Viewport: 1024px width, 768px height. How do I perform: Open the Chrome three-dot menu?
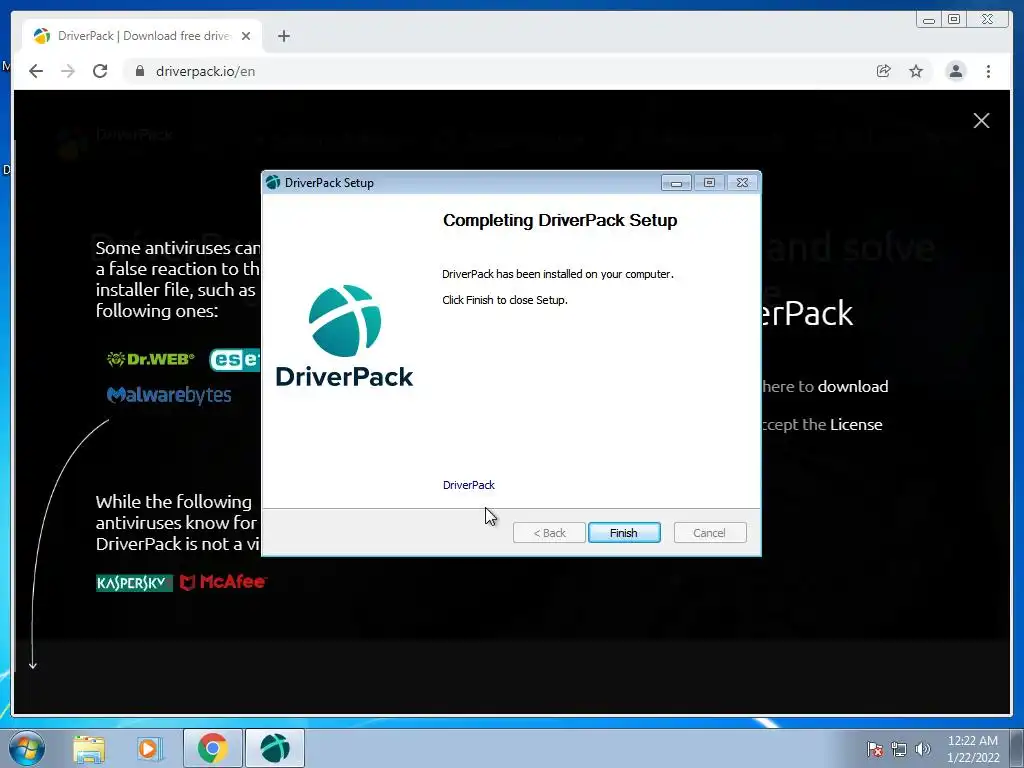988,71
